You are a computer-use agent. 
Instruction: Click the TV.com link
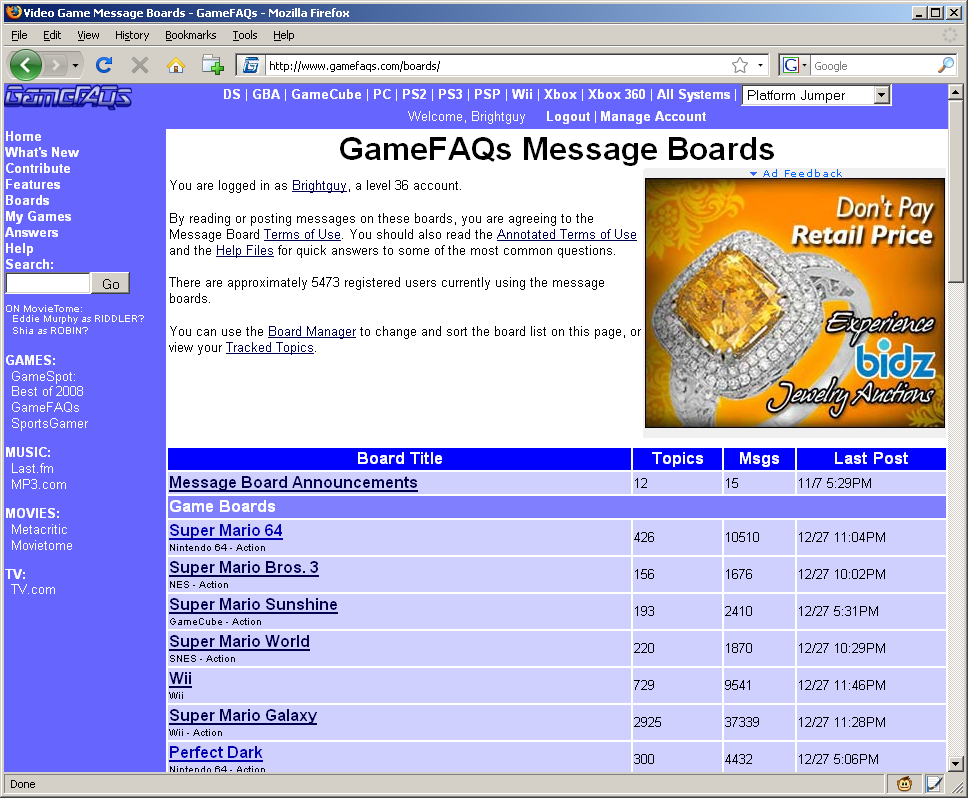(33, 589)
